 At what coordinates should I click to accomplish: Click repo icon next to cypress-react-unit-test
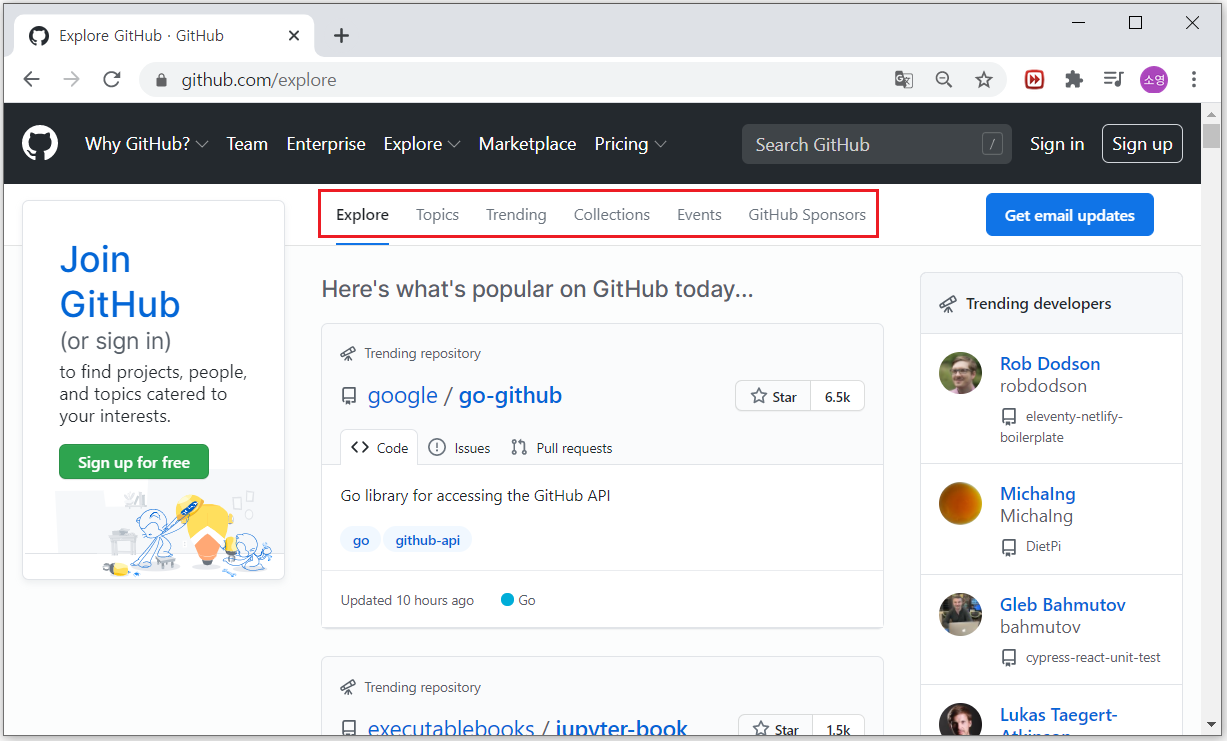(1009, 658)
